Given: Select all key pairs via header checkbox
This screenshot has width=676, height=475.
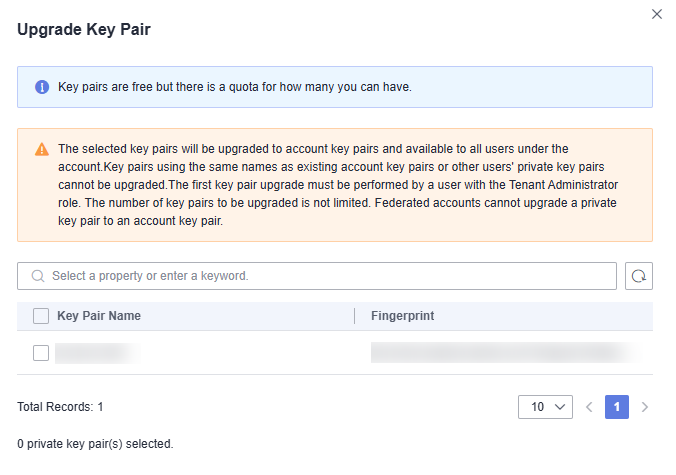Looking at the screenshot, I should [41, 316].
